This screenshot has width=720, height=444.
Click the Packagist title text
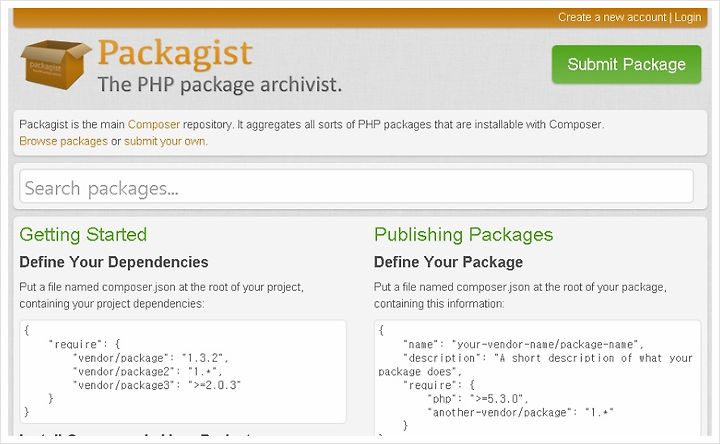point(175,53)
